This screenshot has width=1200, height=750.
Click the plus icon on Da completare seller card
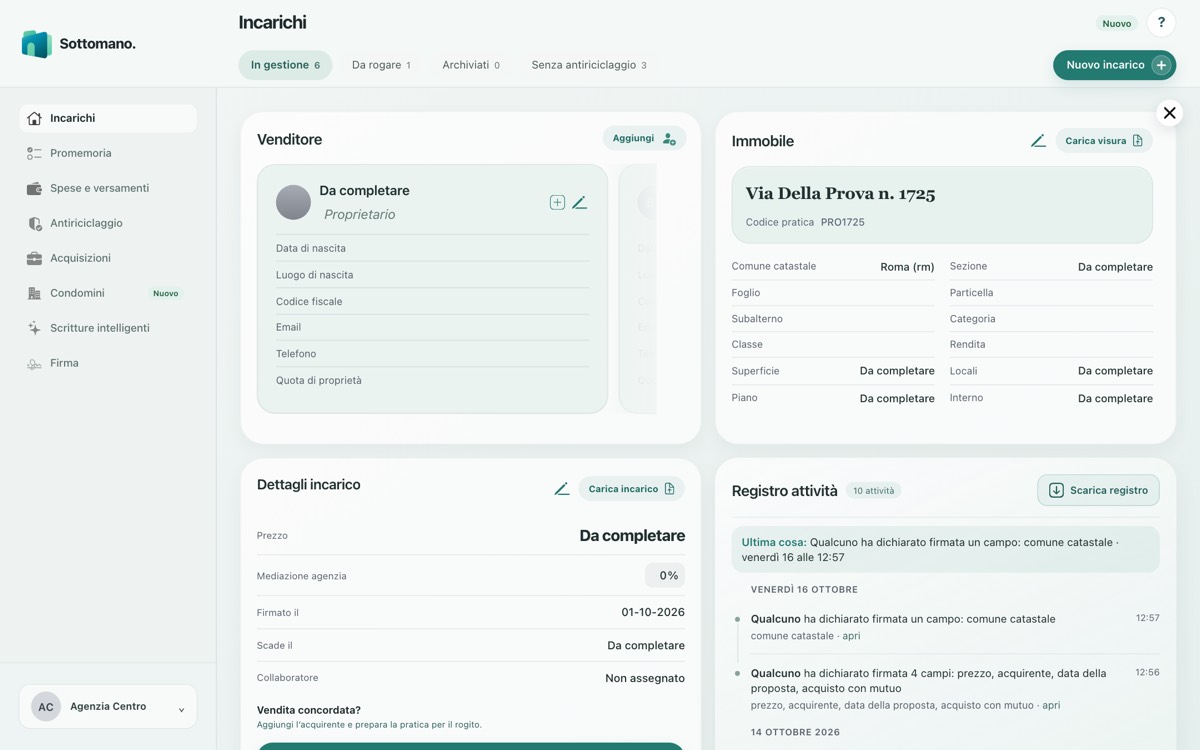coord(557,202)
